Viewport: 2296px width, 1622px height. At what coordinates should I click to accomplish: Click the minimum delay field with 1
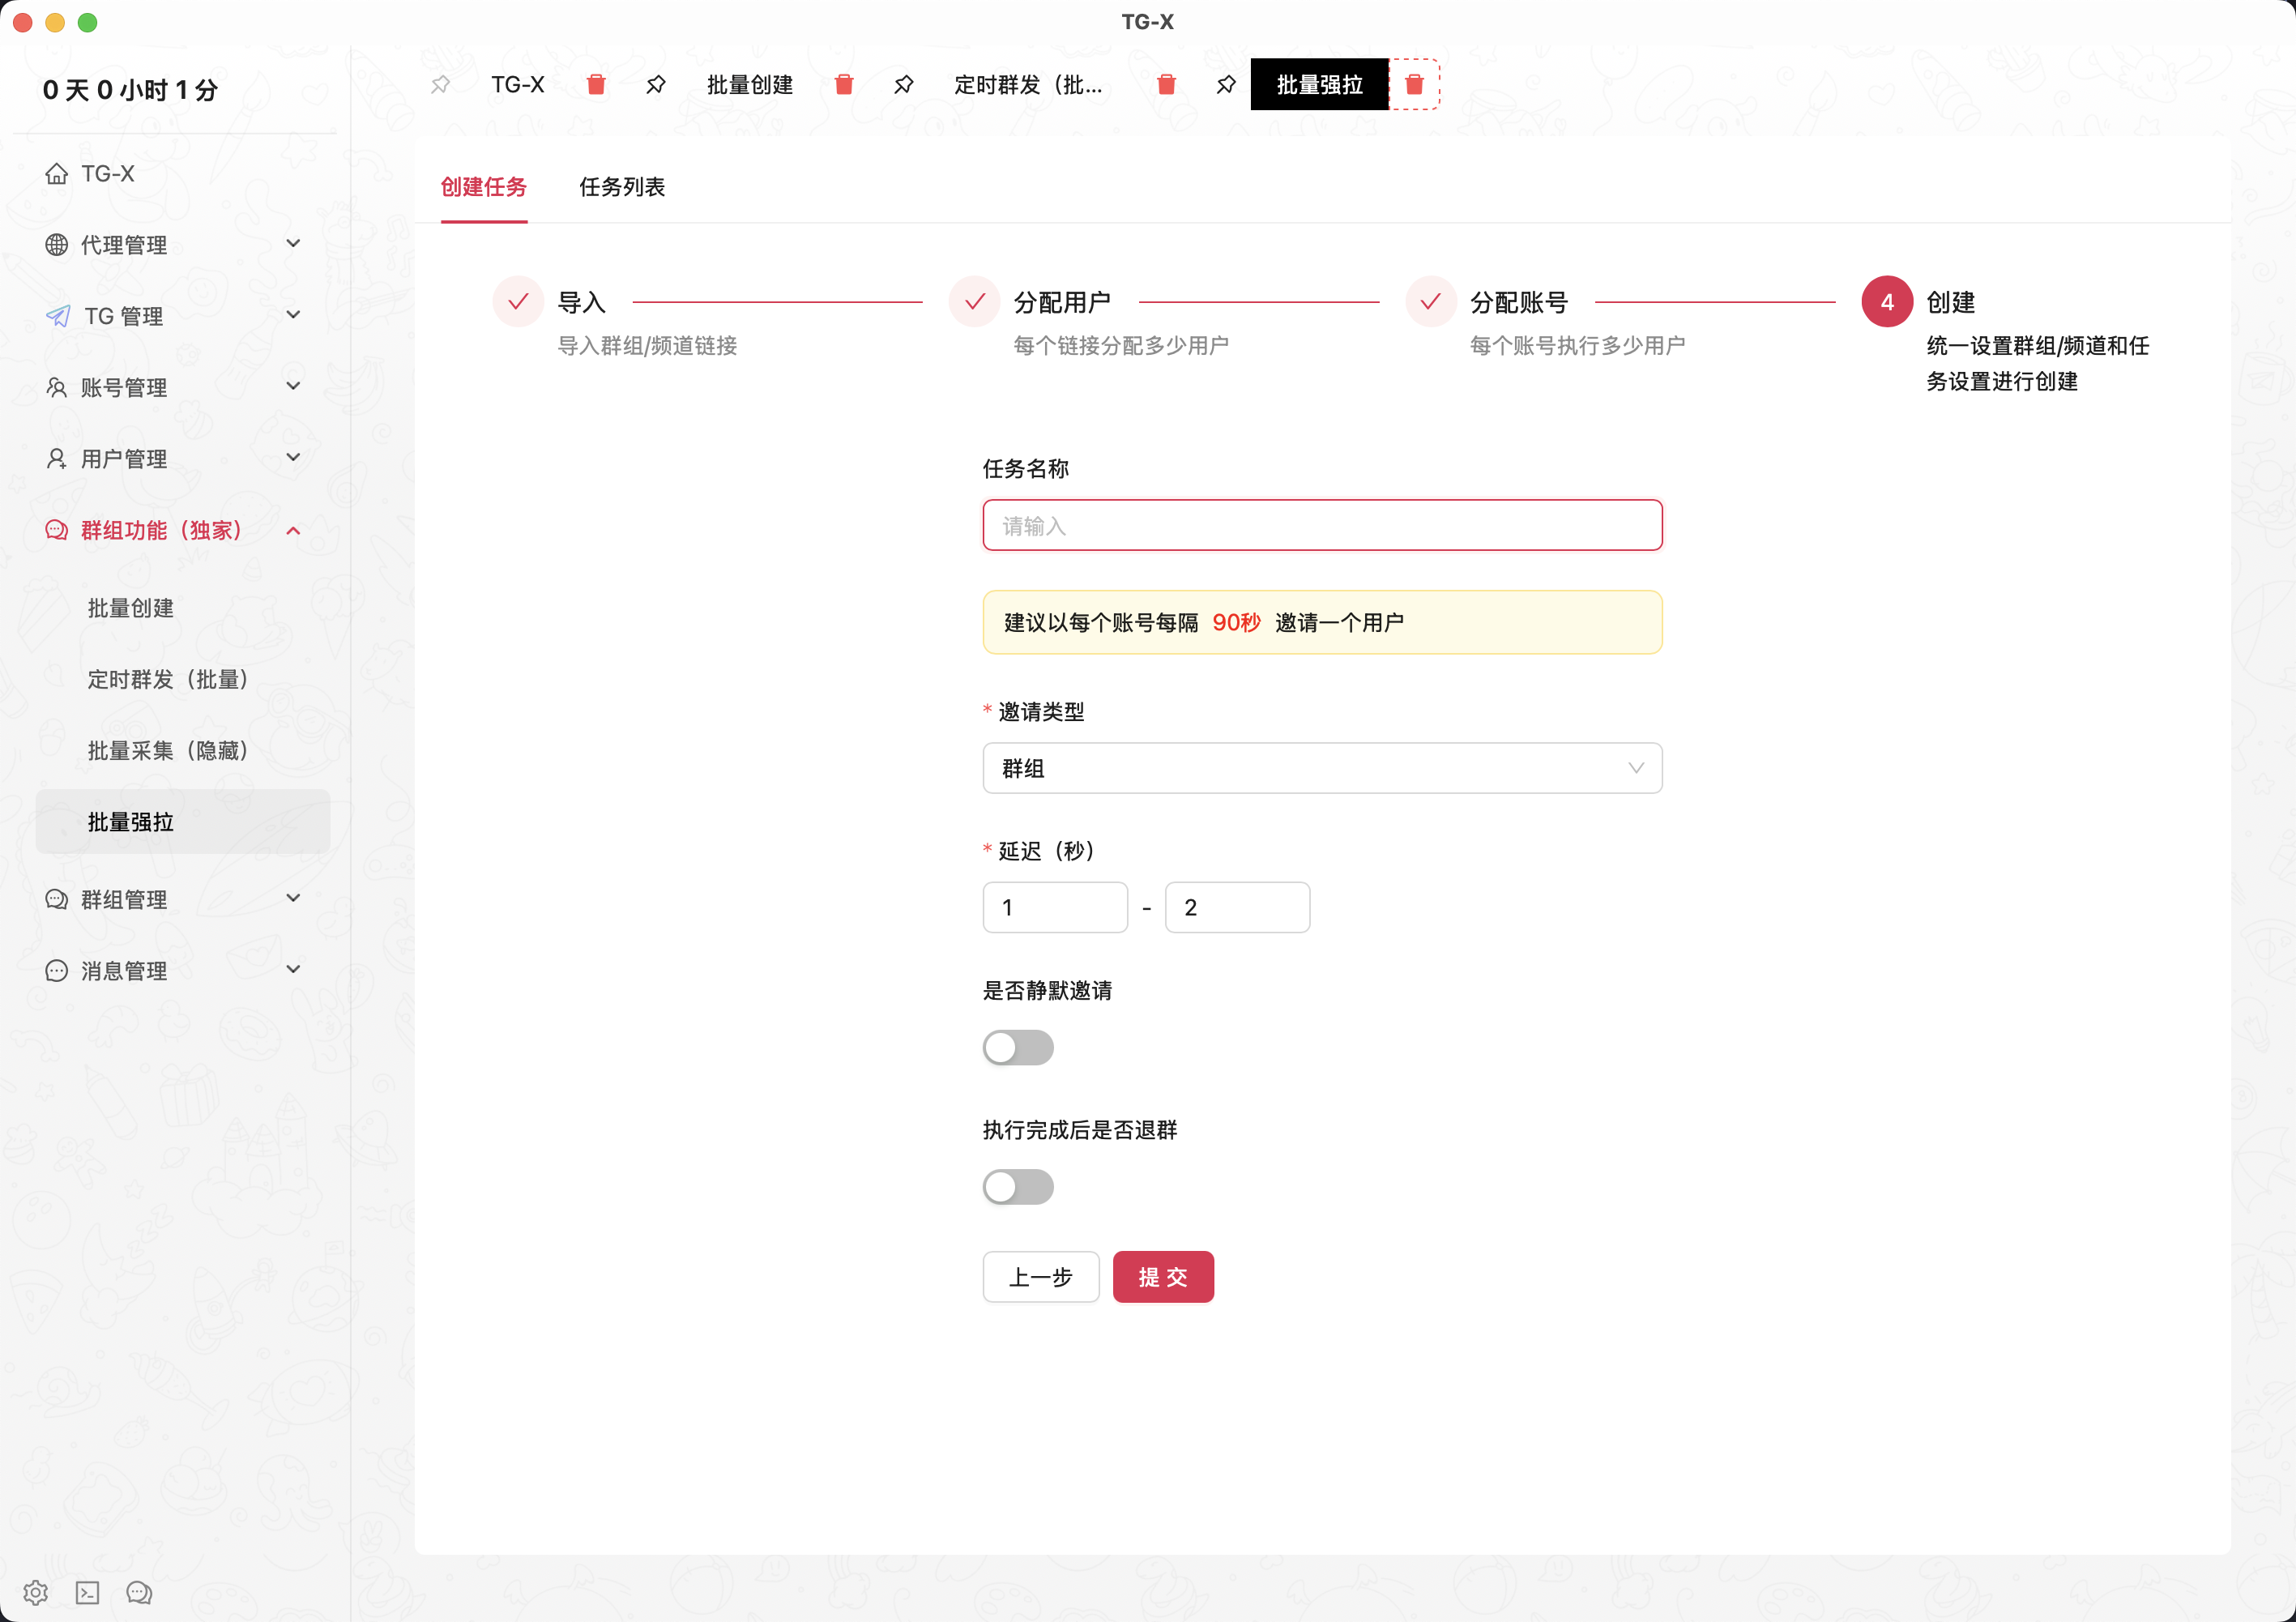pos(1055,907)
